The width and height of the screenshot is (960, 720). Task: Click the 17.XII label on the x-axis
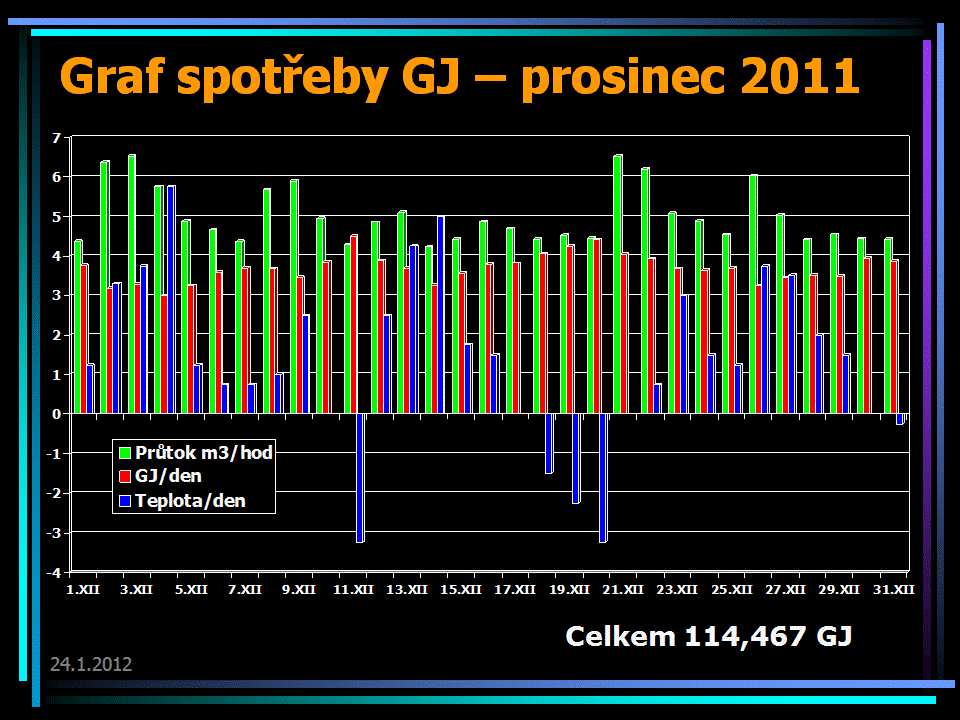point(515,590)
